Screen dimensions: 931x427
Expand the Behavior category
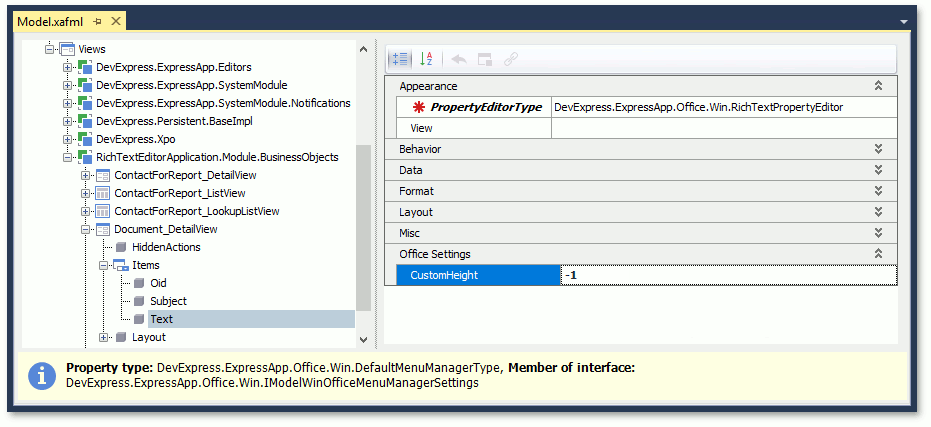(879, 149)
